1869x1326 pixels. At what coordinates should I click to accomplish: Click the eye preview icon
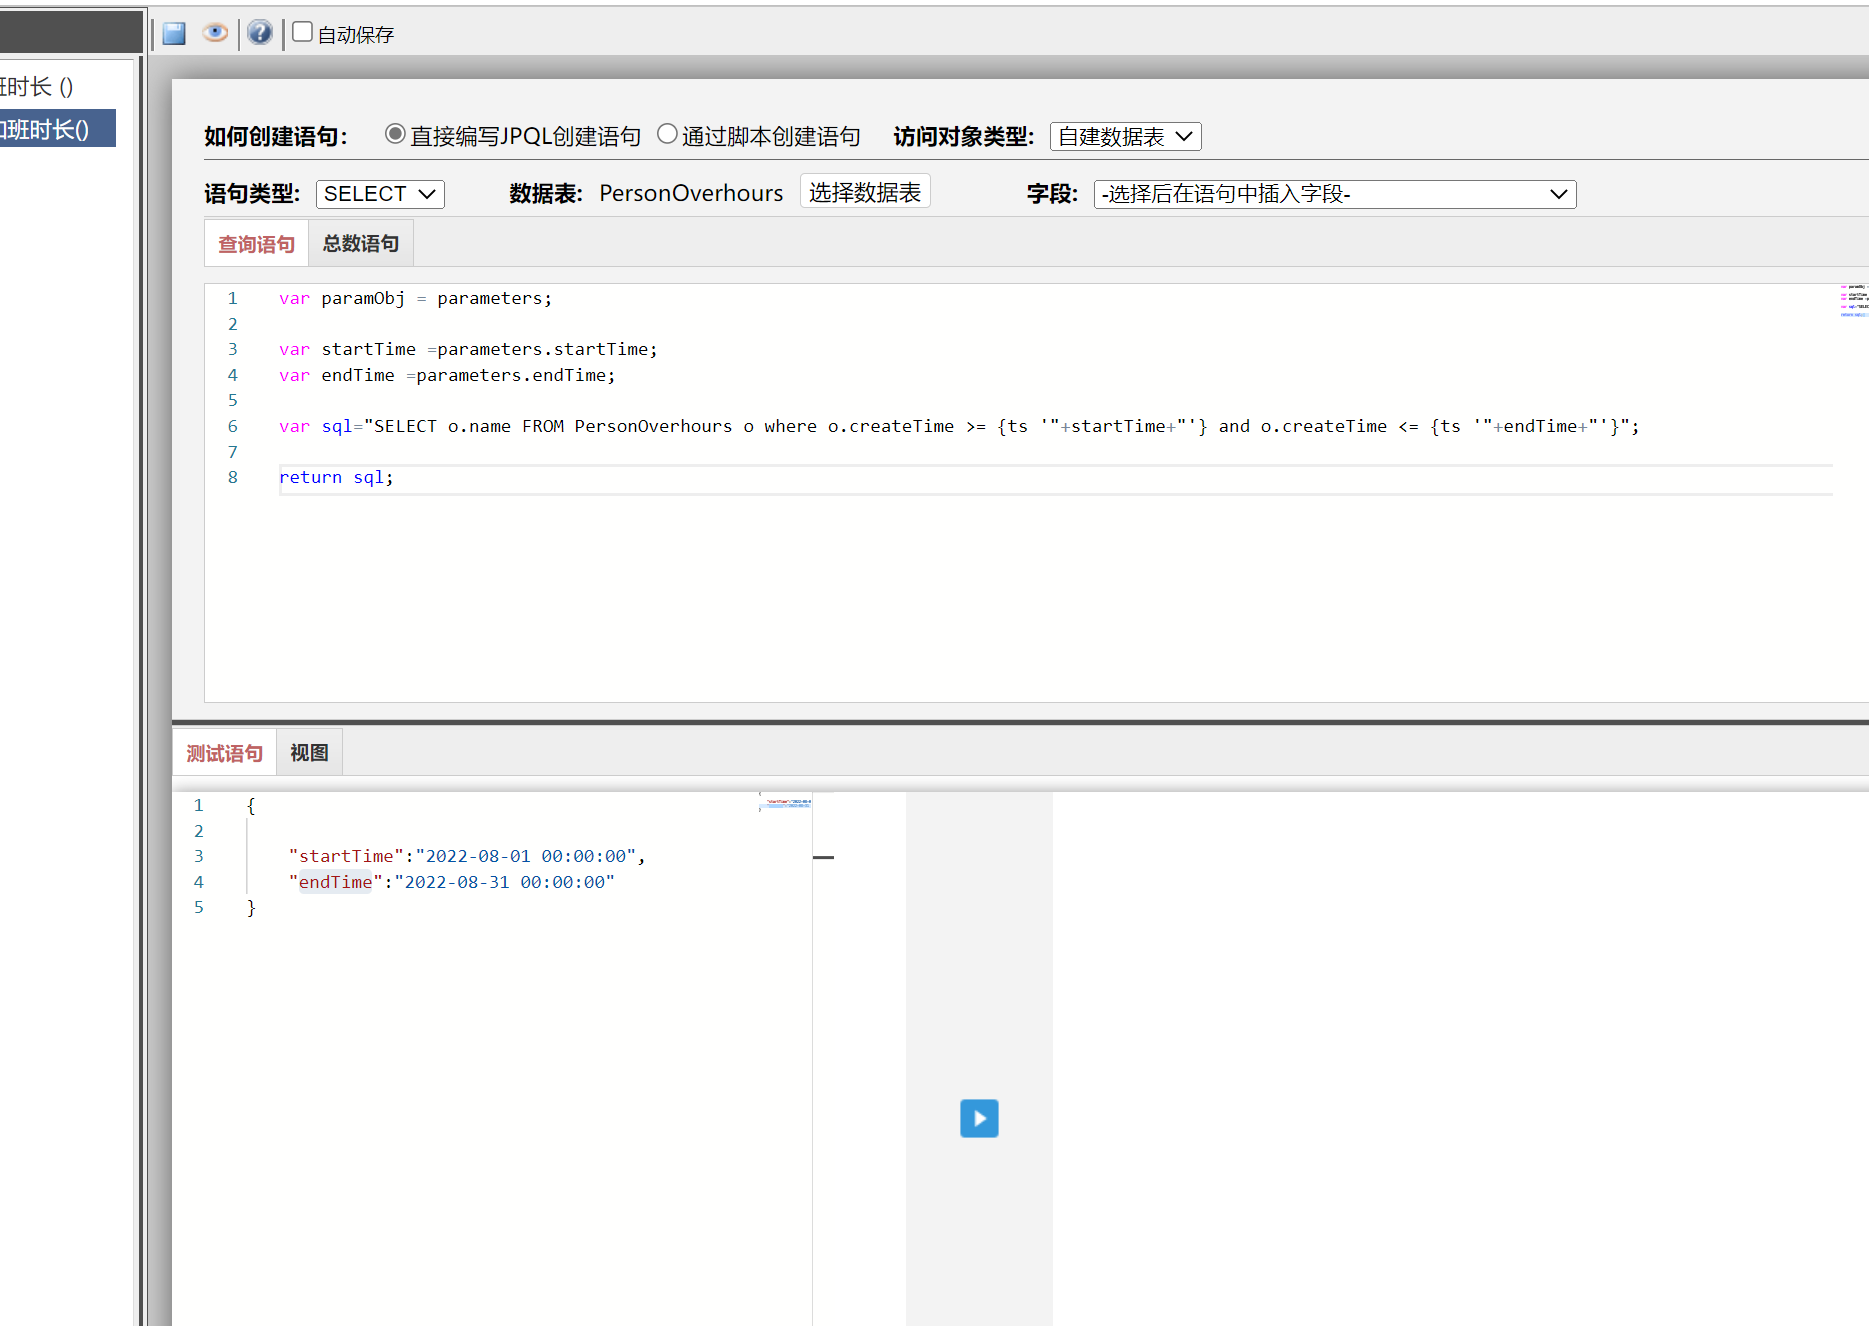[x=214, y=33]
